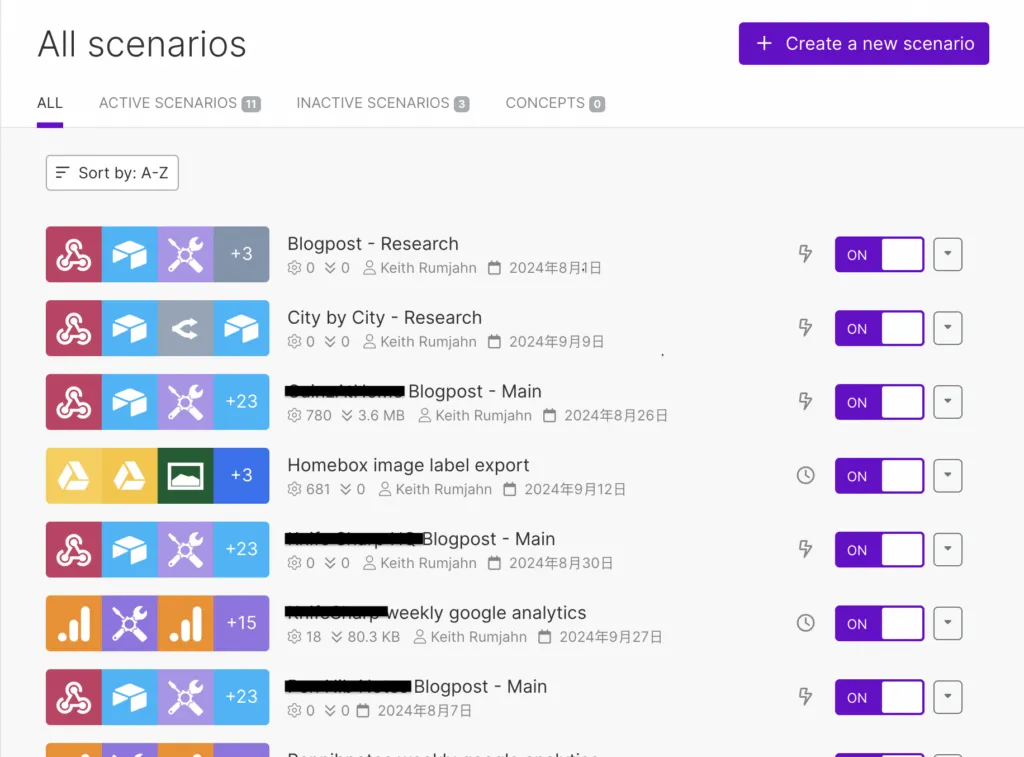Expand options menu for City by City - Research
Viewport: 1024px width, 757px height.
(x=947, y=328)
